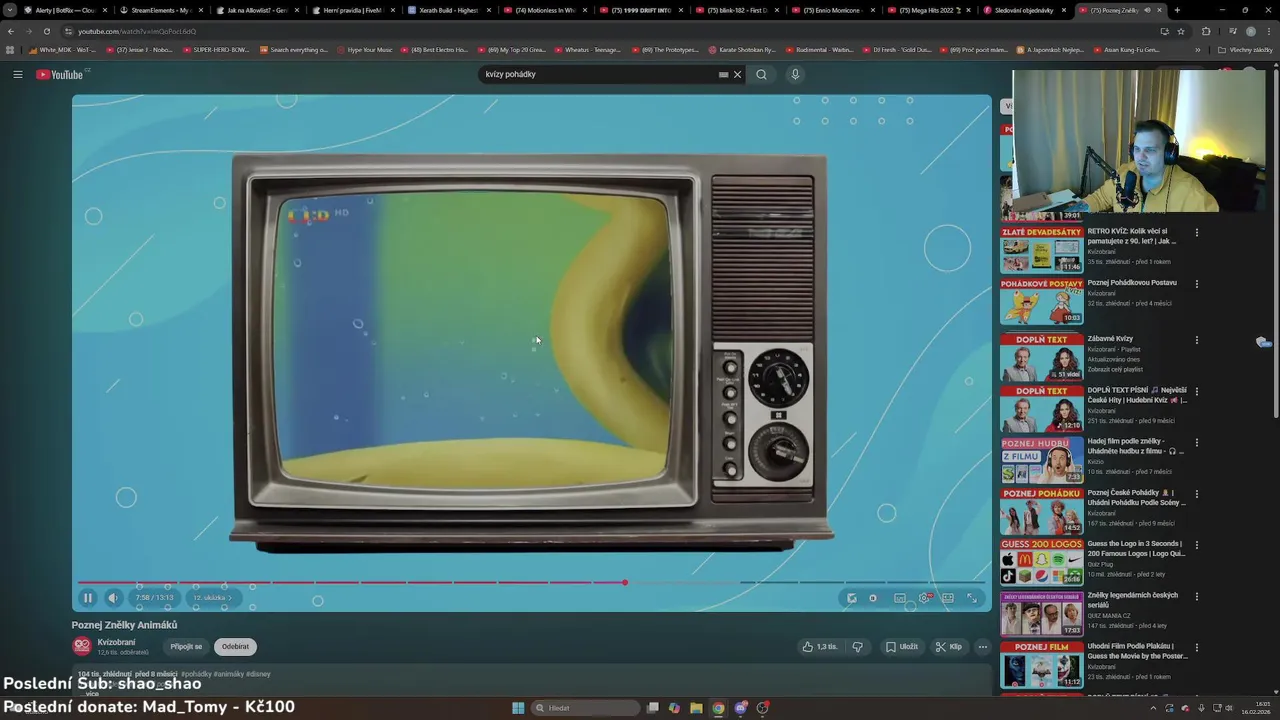Open the 'Hype Your Music' bookmark
This screenshot has width=1280, height=720.
pyautogui.click(x=365, y=50)
